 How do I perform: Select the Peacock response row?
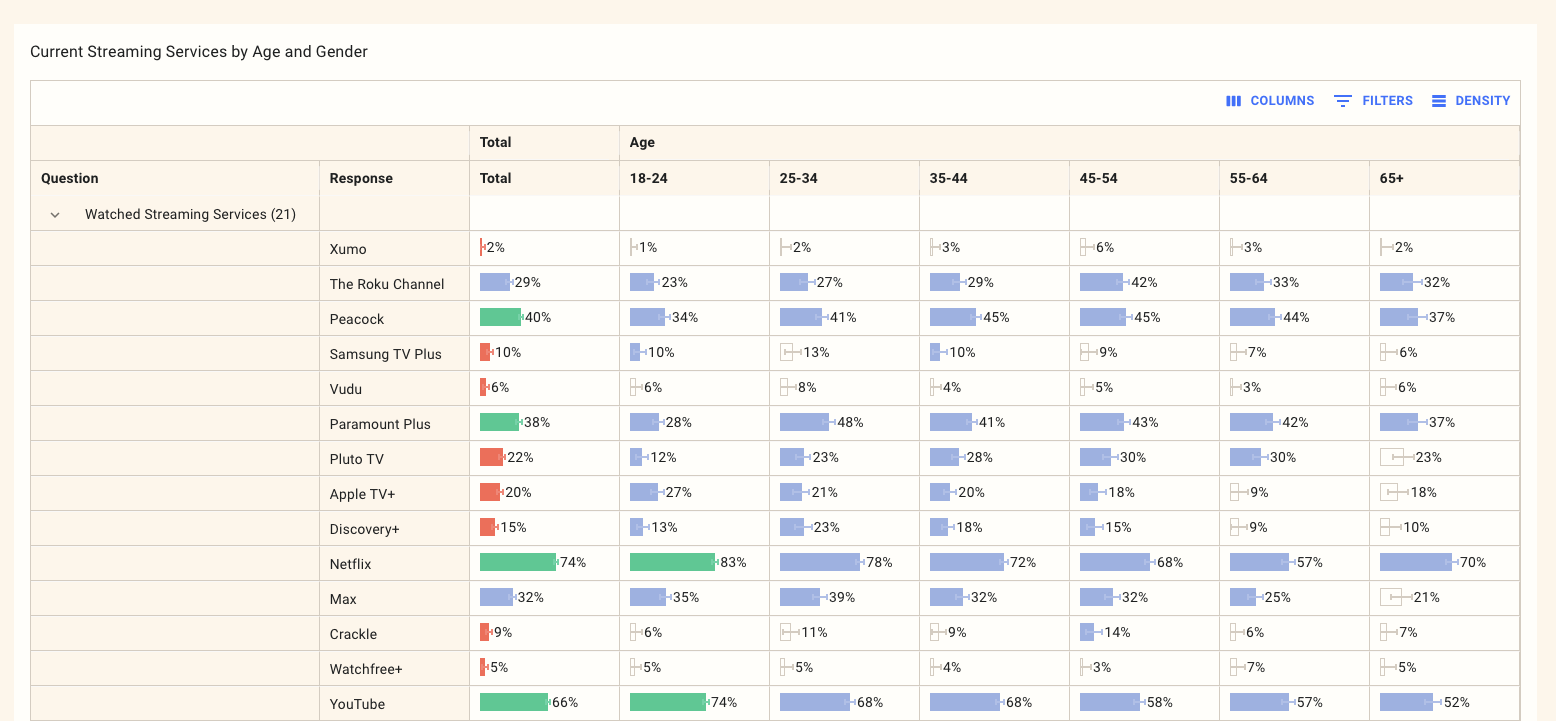pos(357,319)
